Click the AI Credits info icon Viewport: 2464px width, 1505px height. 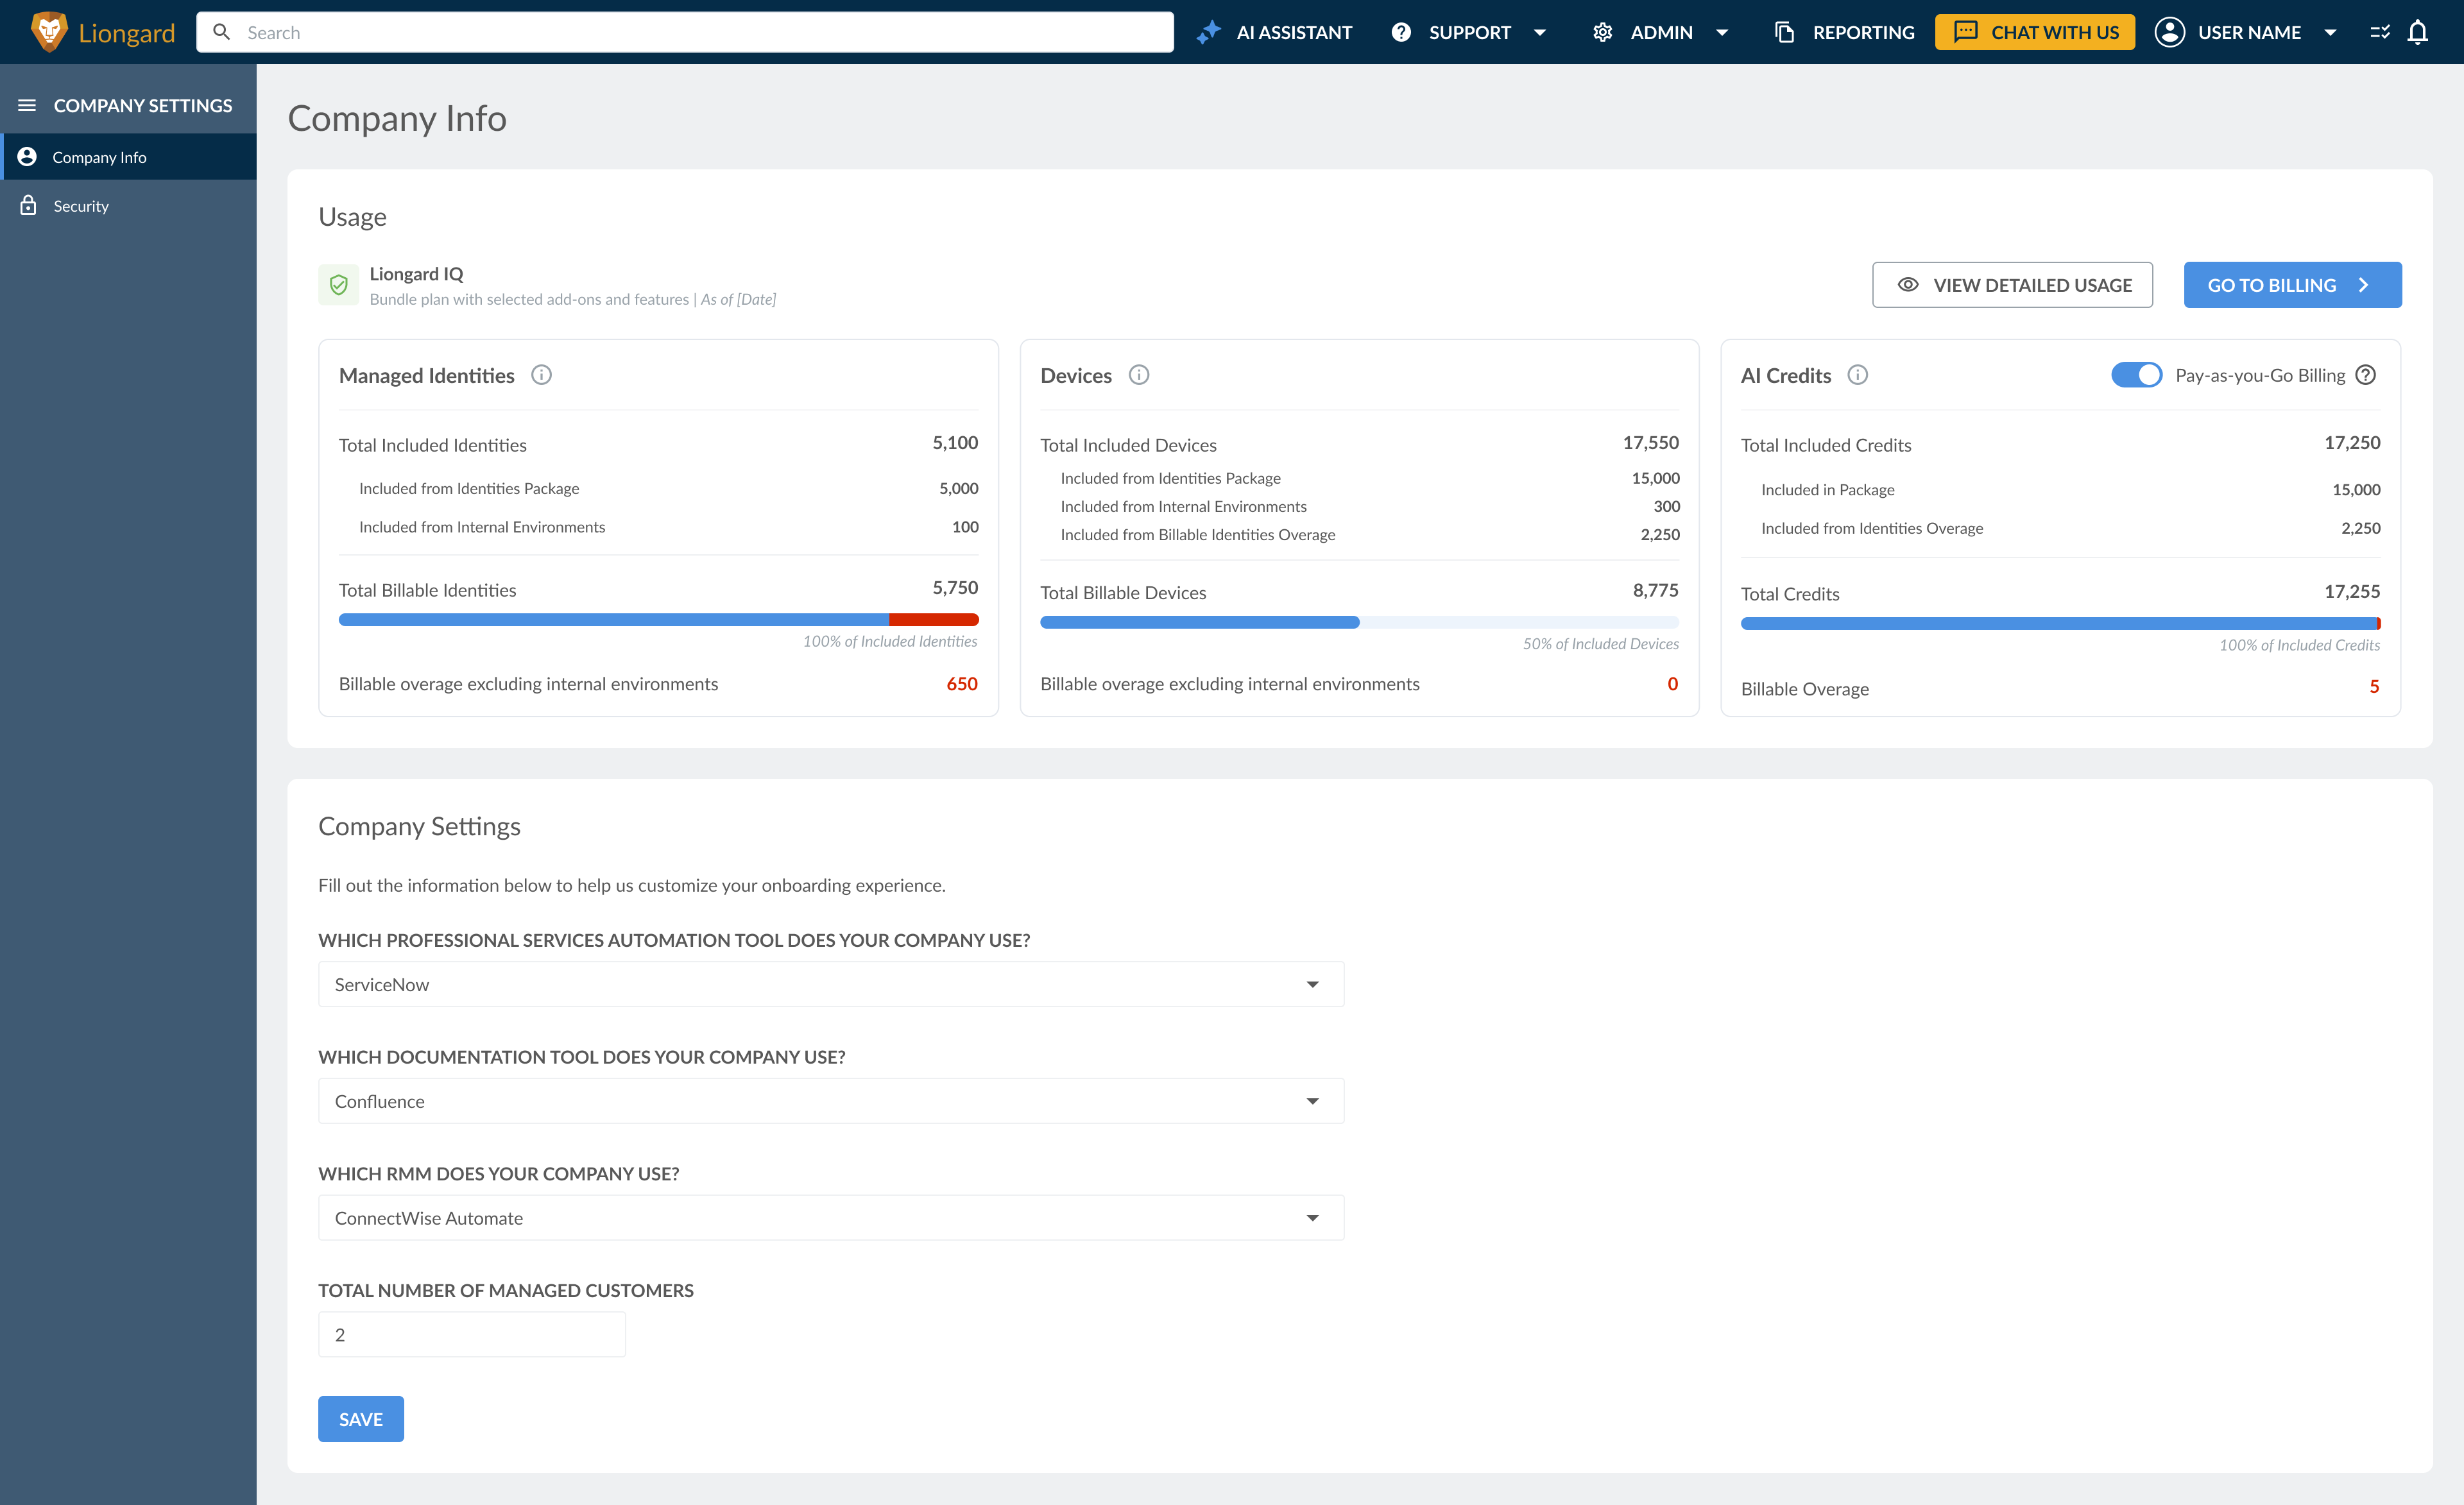click(x=1857, y=375)
